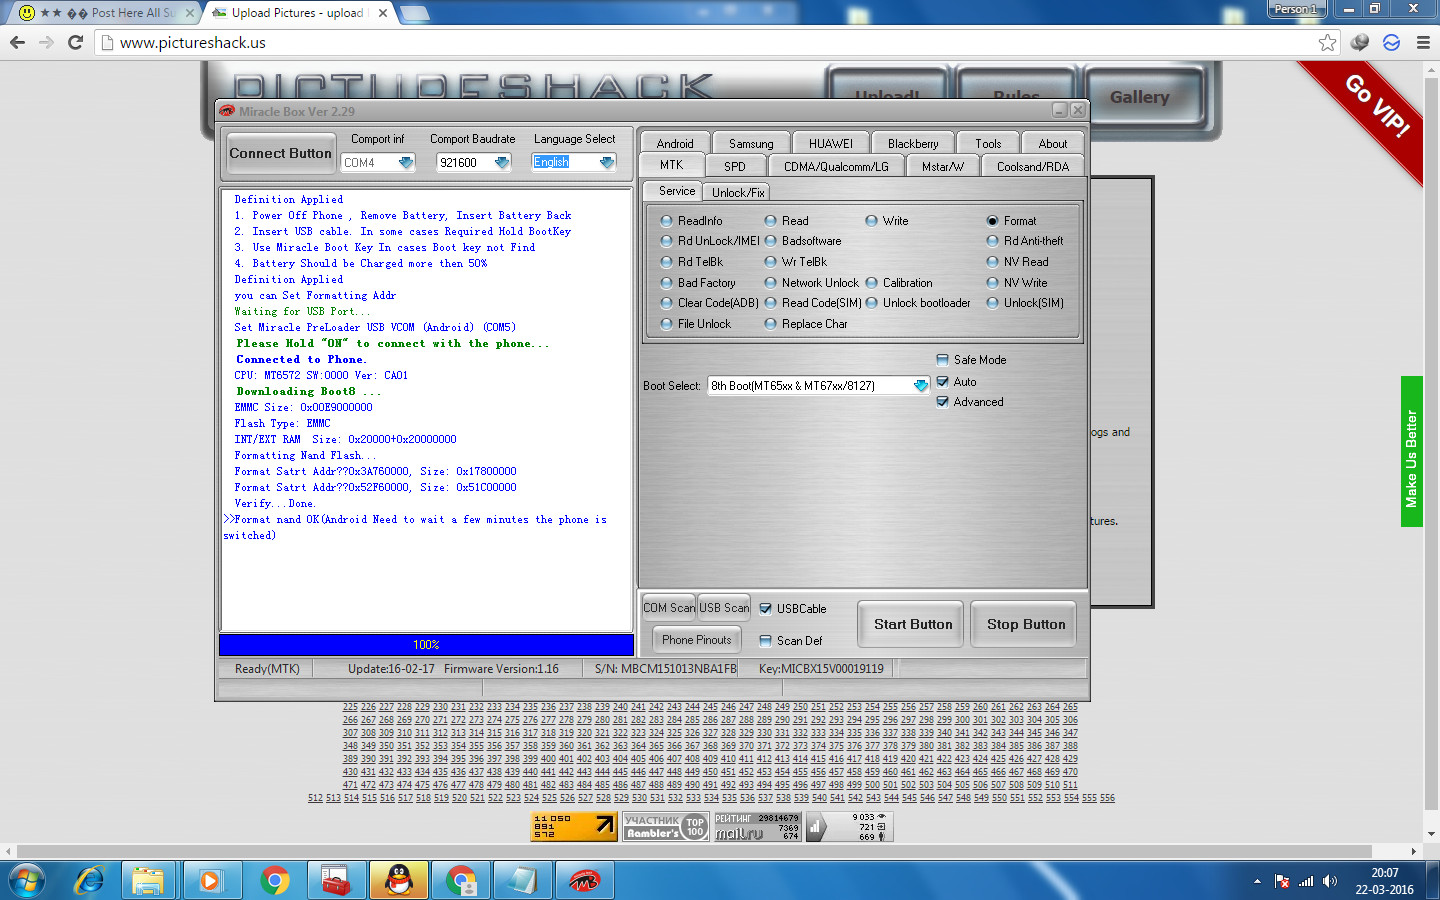Click the clock showing 20:07
The height and width of the screenshot is (900, 1440).
pyautogui.click(x=1384, y=873)
